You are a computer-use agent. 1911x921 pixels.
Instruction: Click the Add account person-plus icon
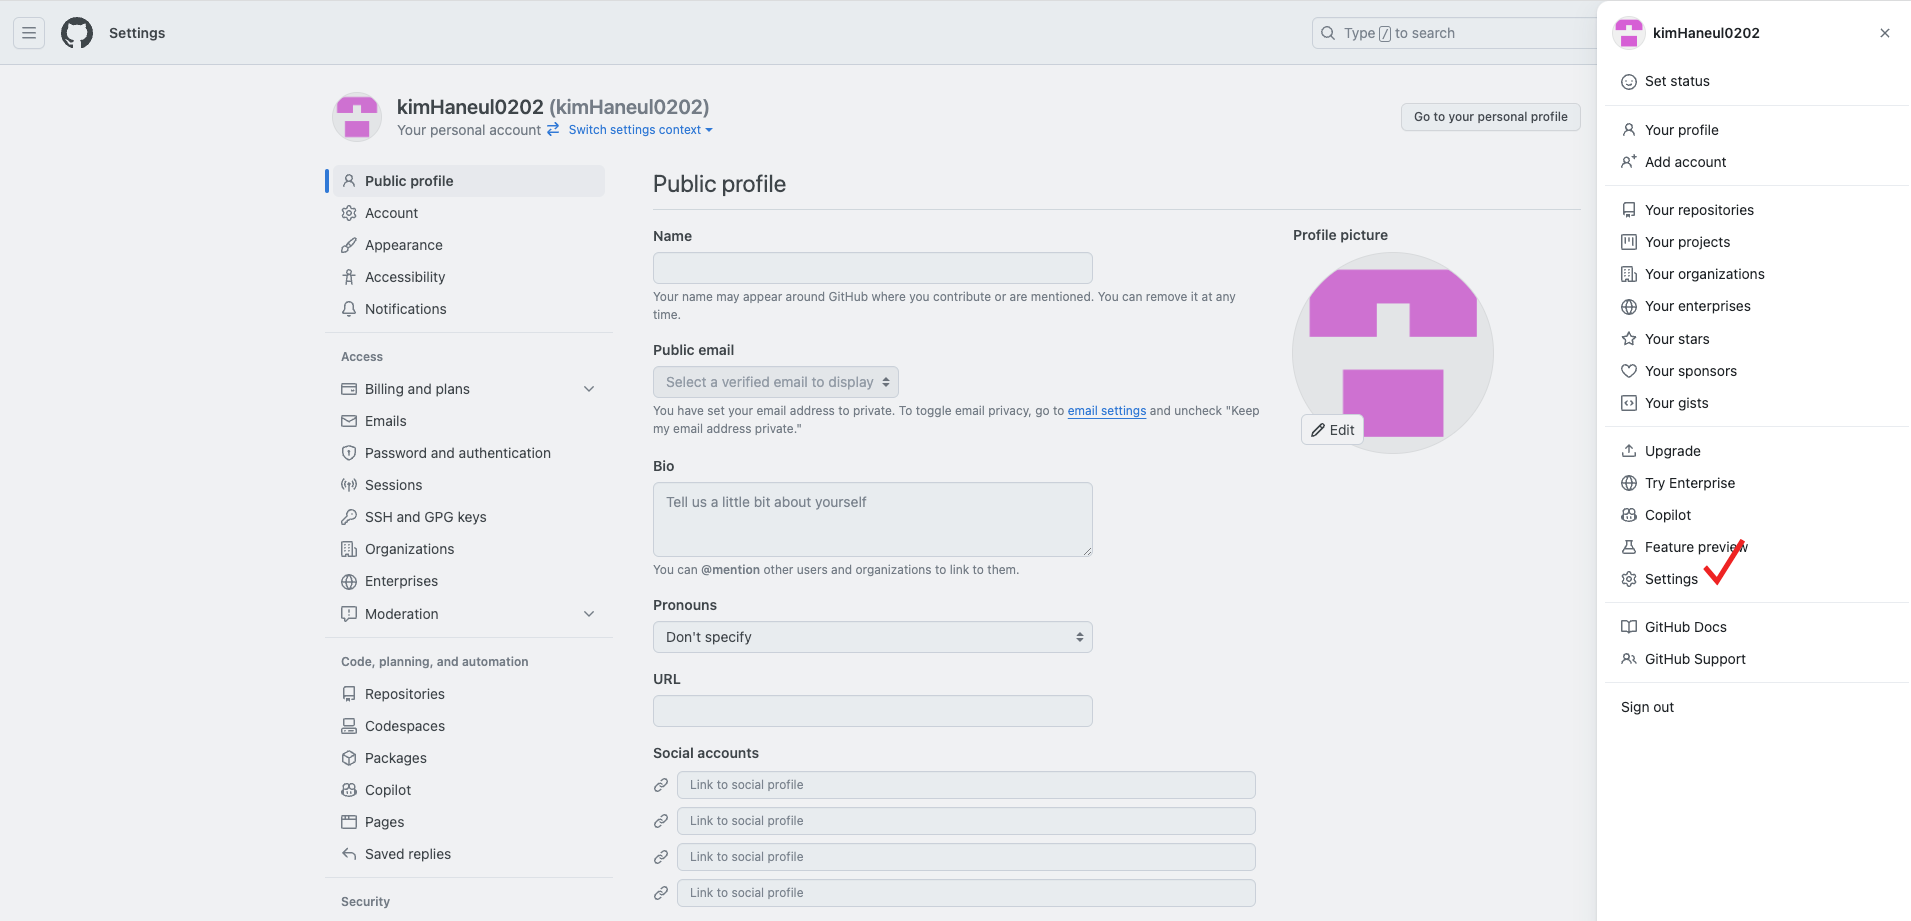tap(1629, 162)
